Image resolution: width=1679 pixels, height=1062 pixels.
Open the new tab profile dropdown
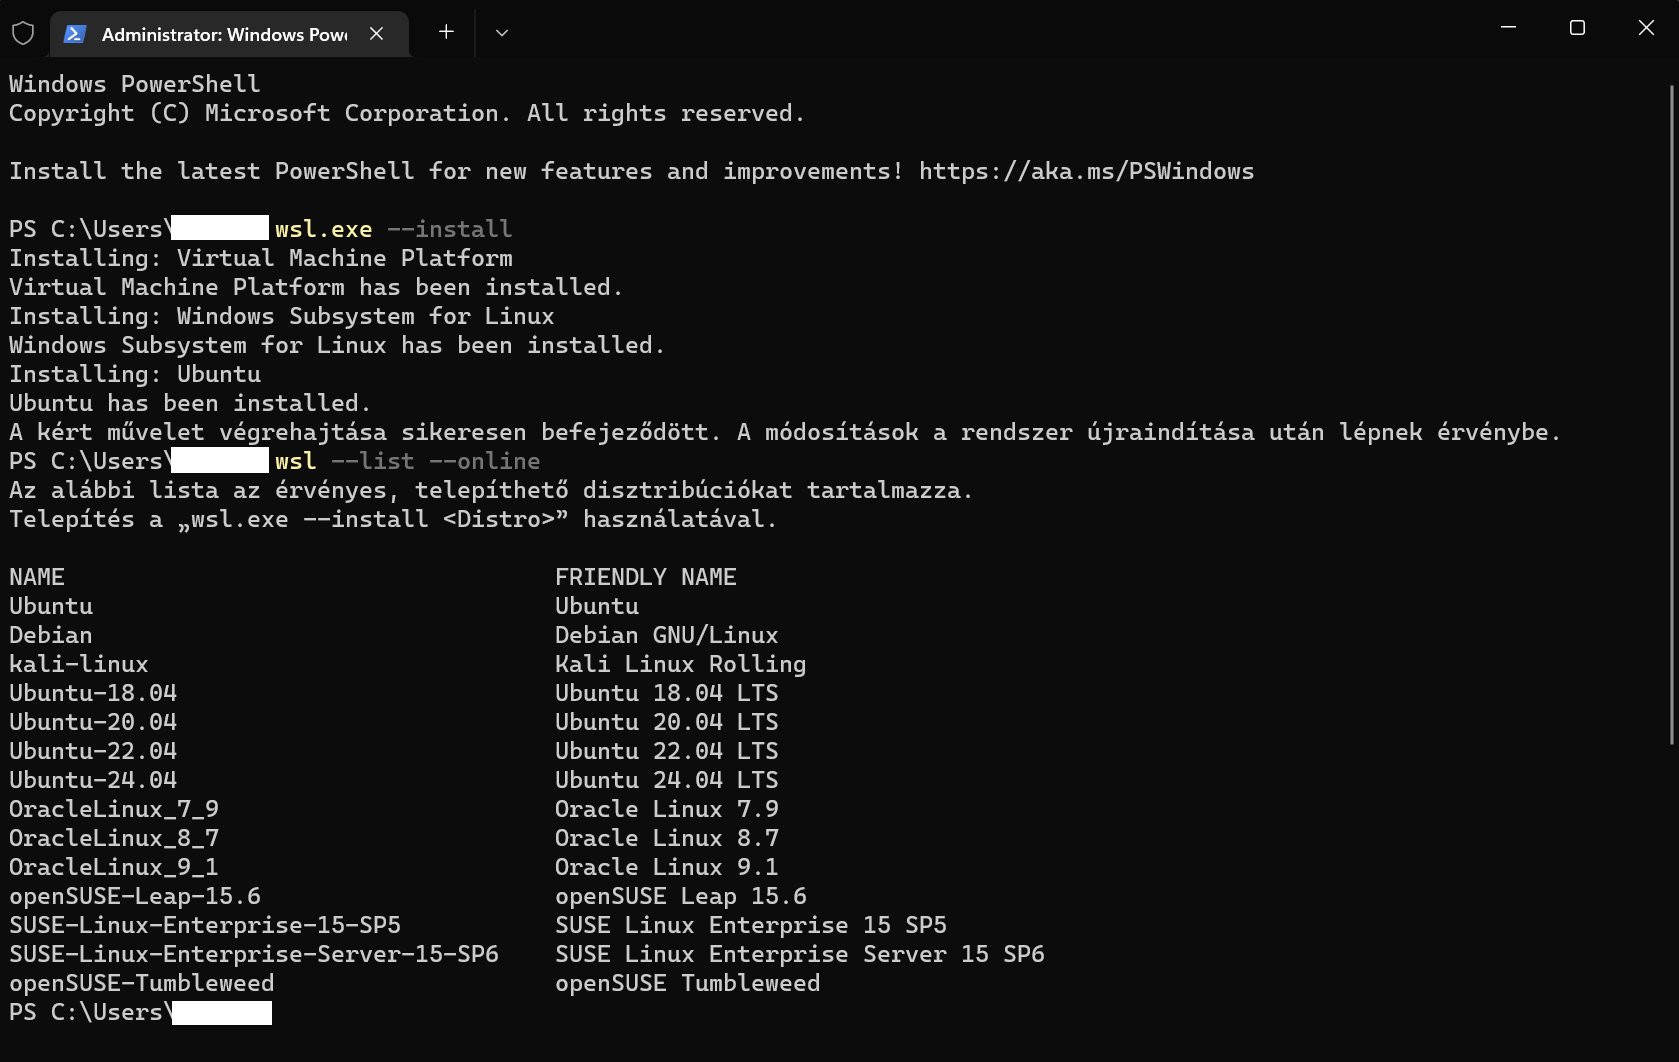pyautogui.click(x=502, y=32)
